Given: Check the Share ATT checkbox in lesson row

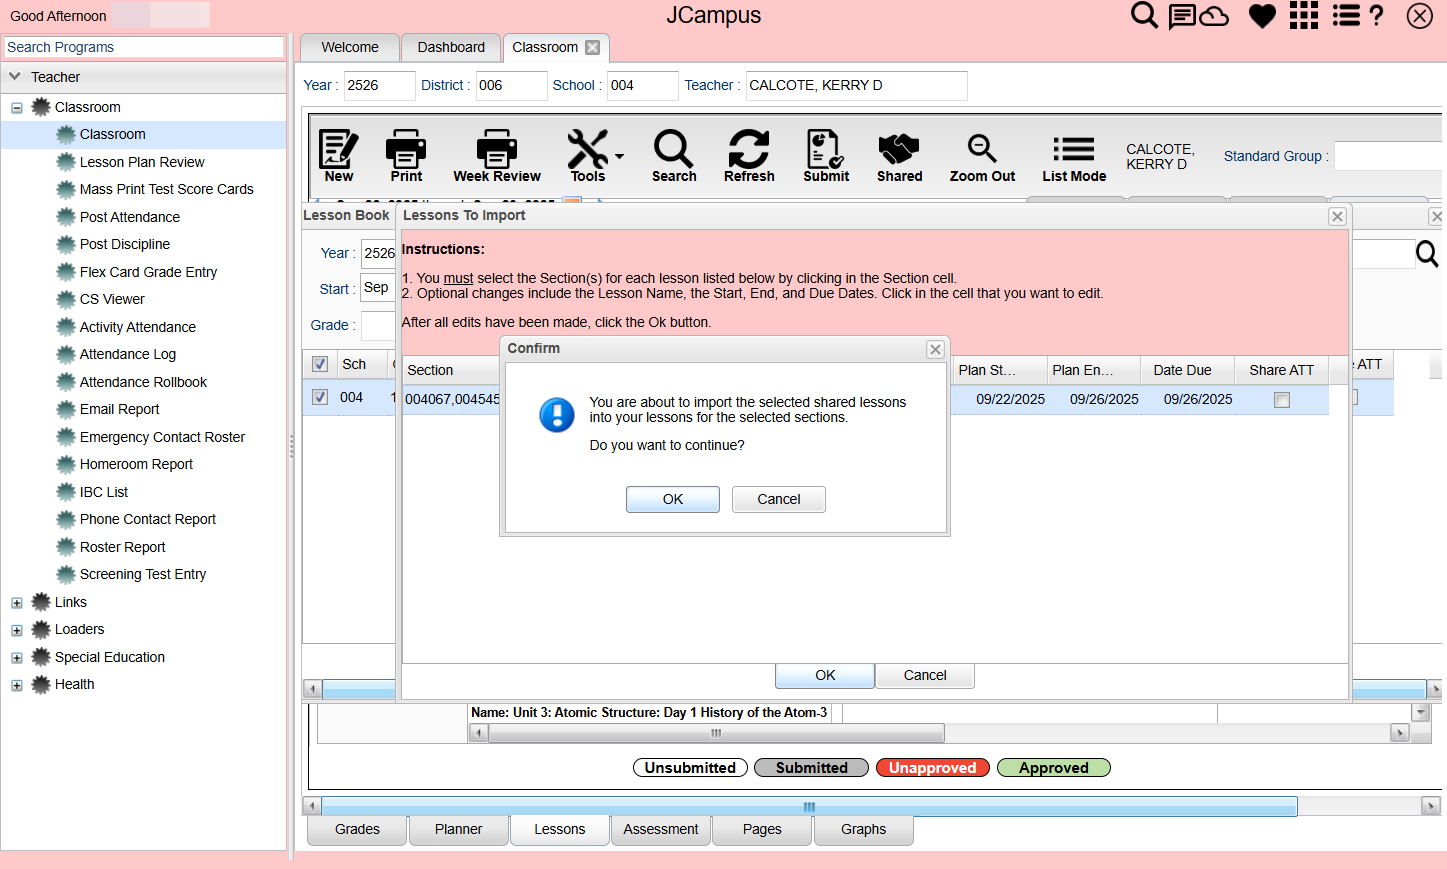Looking at the screenshot, I should point(1282,400).
